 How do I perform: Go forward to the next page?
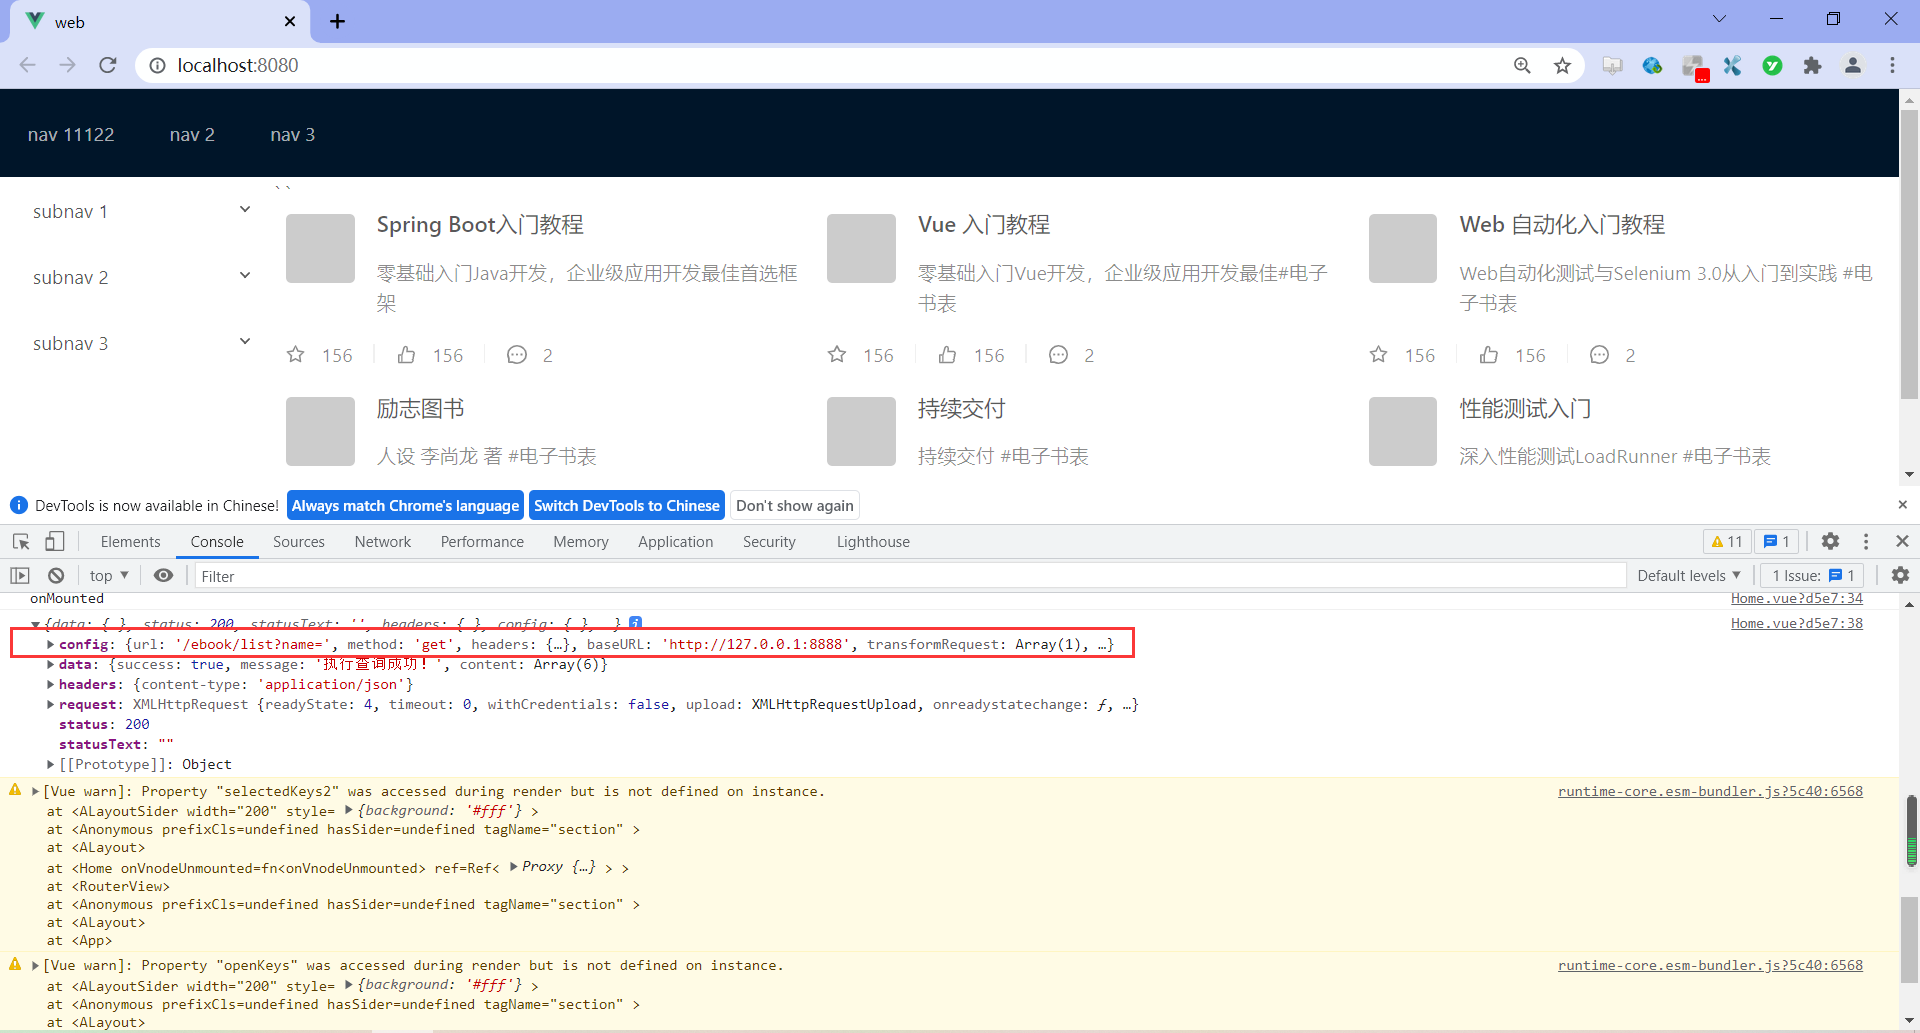pyautogui.click(x=68, y=65)
